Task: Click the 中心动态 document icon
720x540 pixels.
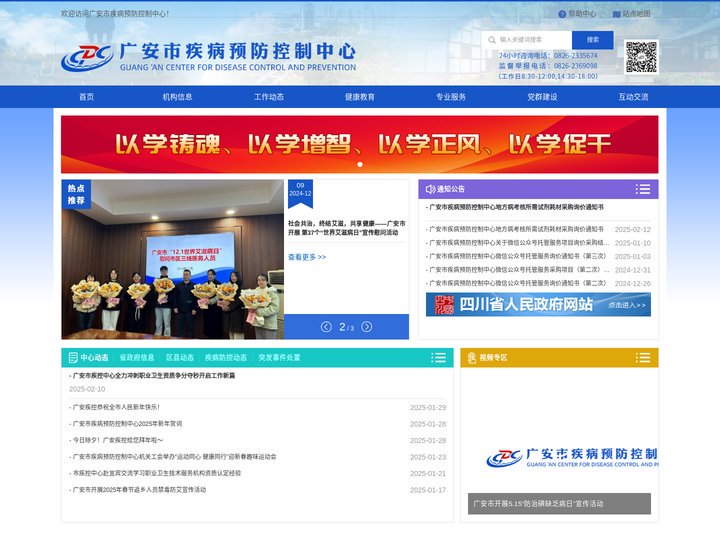Action: click(73, 358)
